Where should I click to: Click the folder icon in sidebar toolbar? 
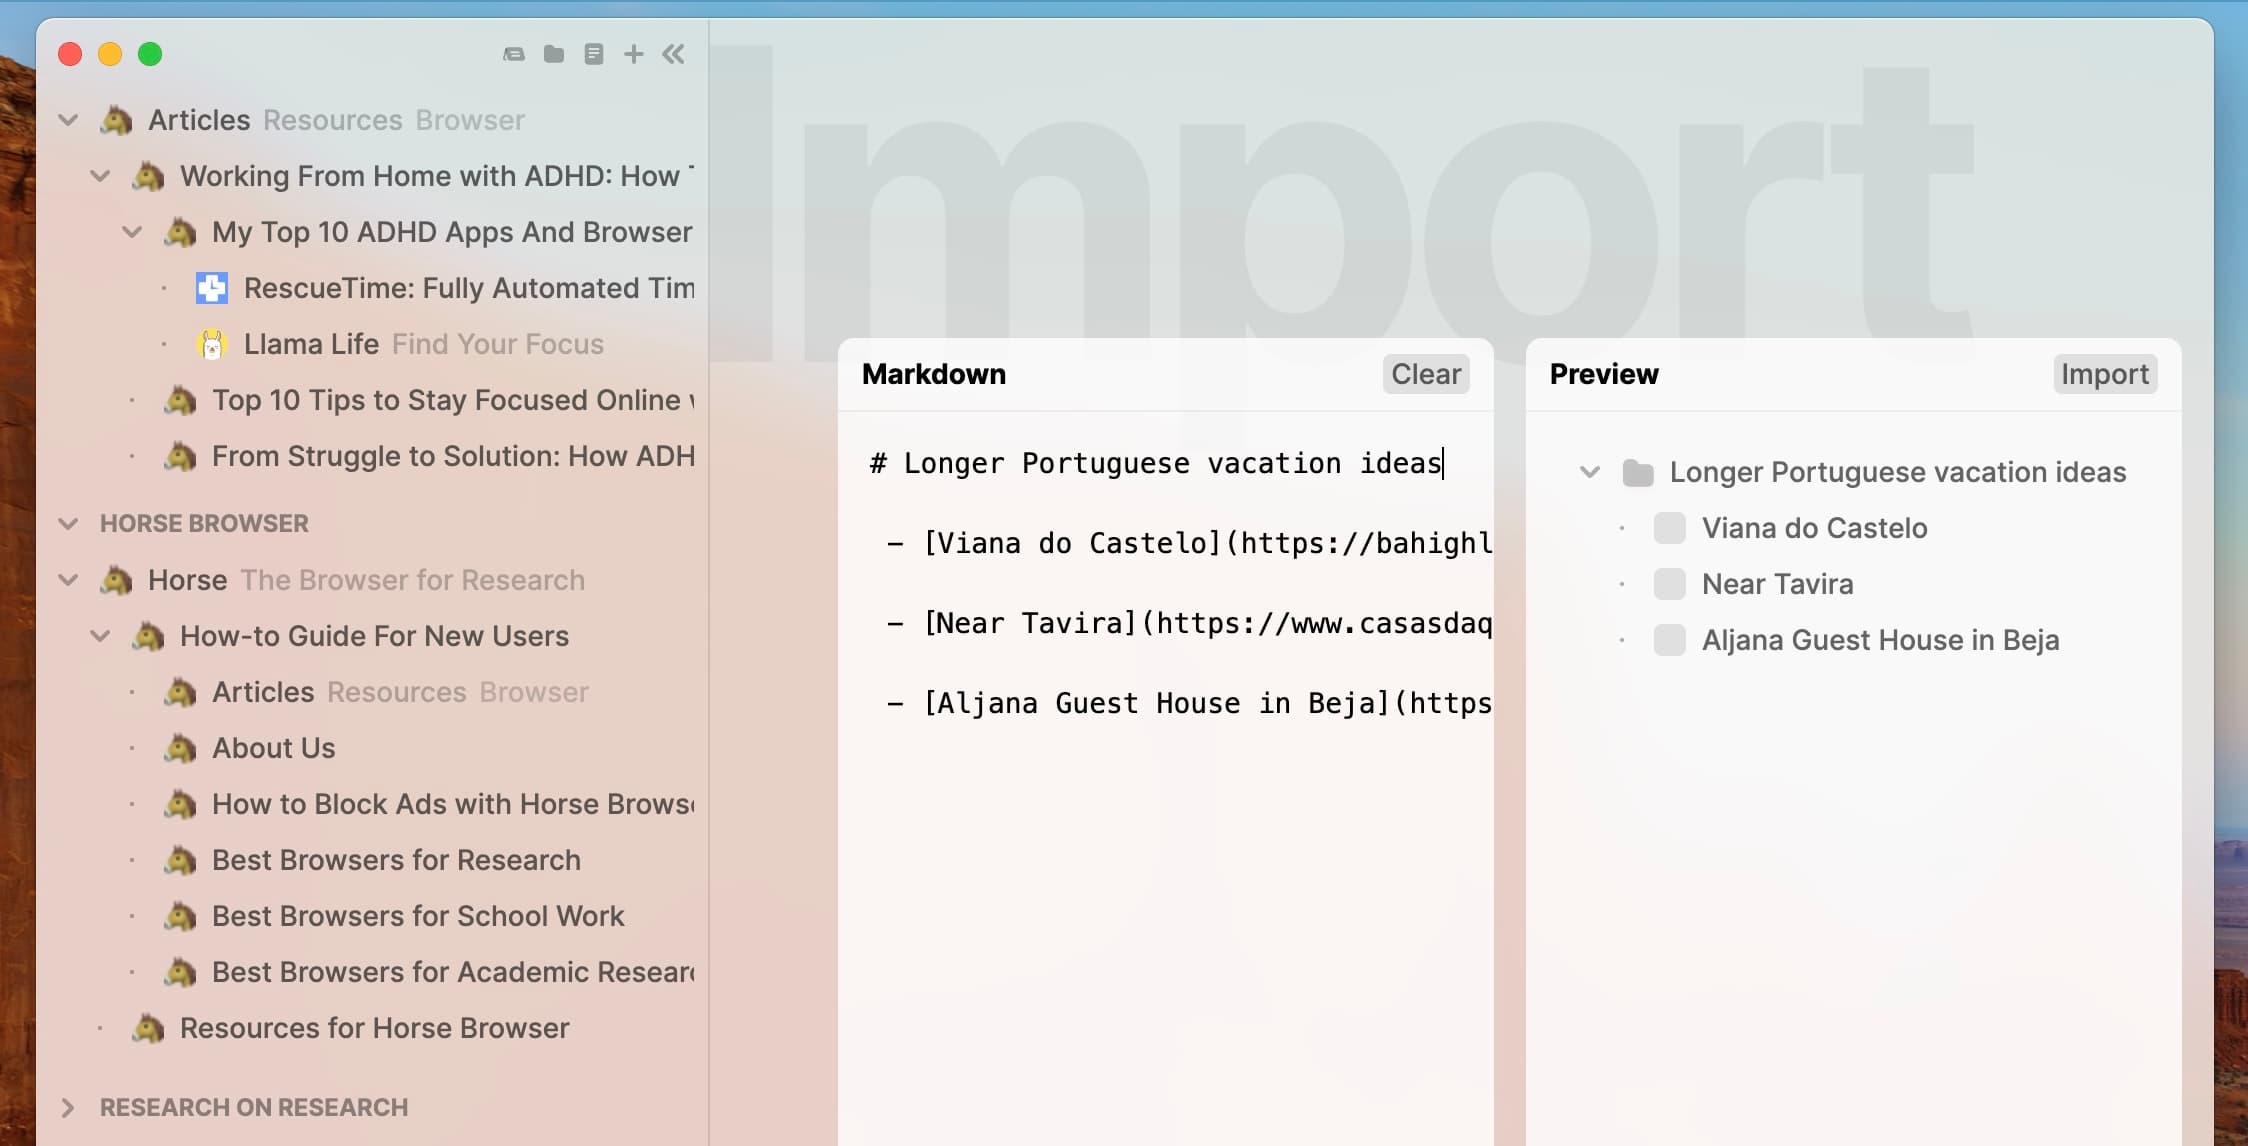point(554,54)
